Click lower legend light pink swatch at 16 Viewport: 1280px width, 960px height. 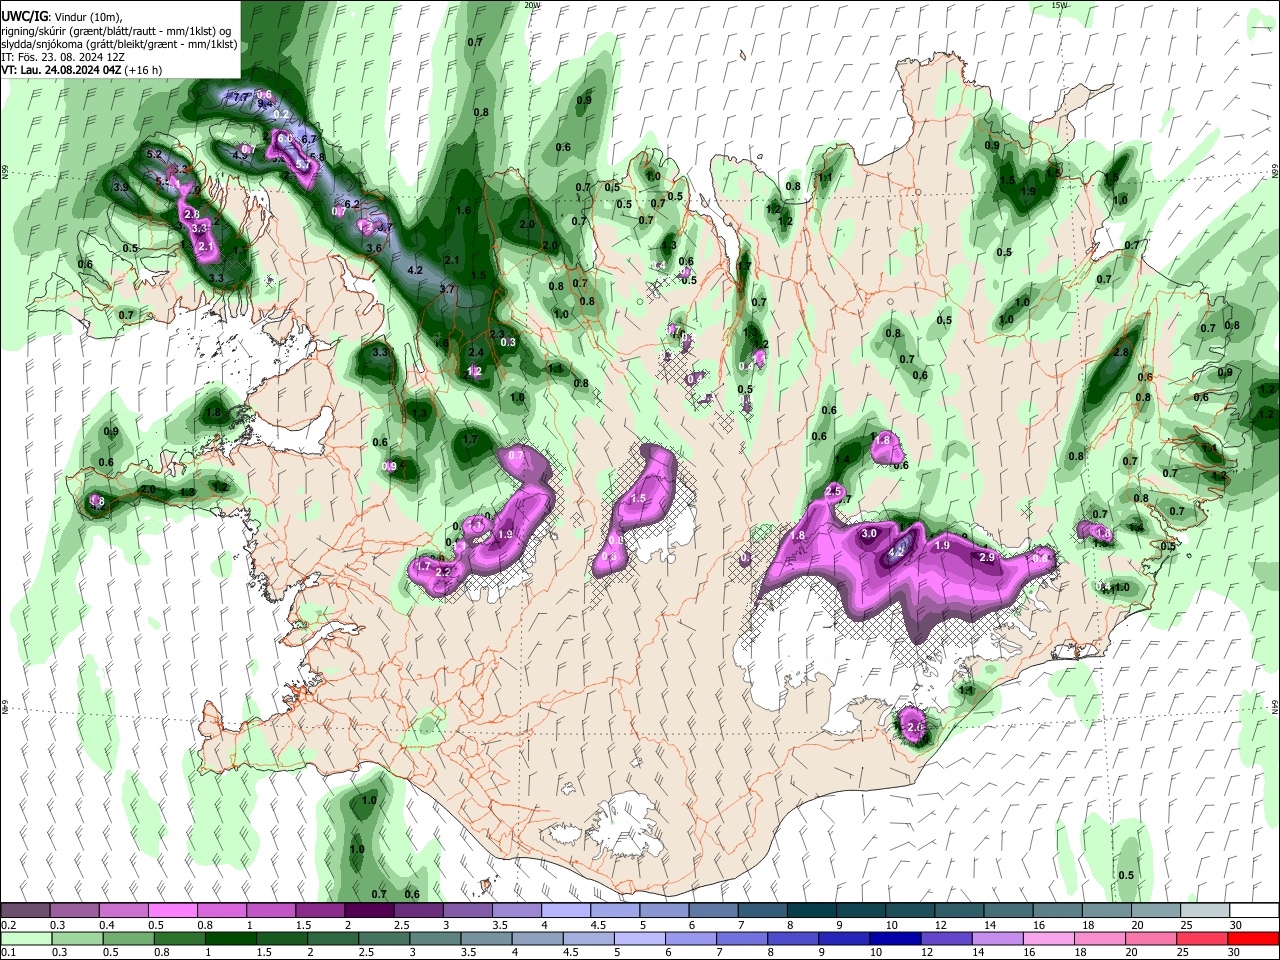coord(1048,939)
